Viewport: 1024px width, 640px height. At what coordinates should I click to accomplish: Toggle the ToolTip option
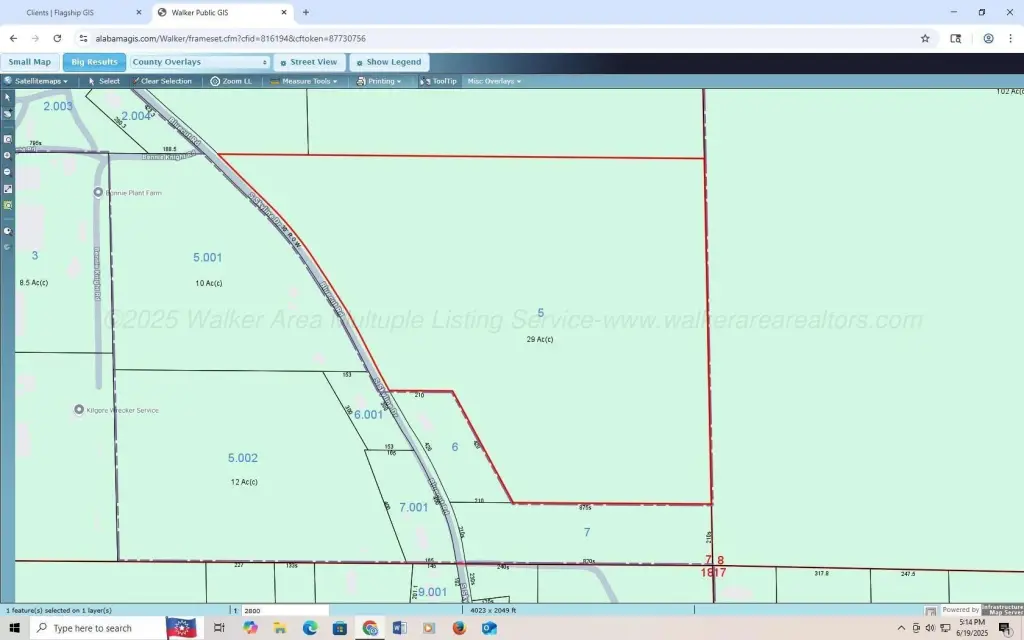(x=438, y=81)
